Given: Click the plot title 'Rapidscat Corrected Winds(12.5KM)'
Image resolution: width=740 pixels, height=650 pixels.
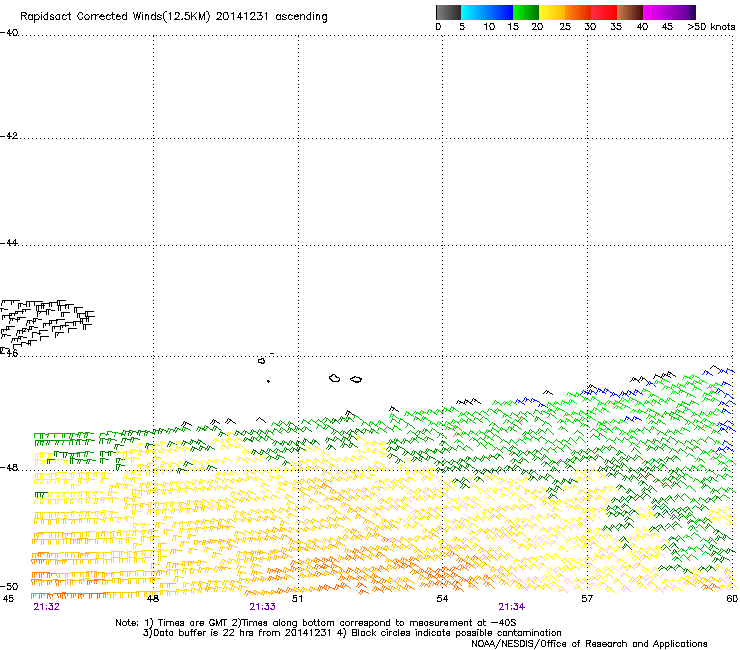Looking at the screenshot, I should coord(115,17).
